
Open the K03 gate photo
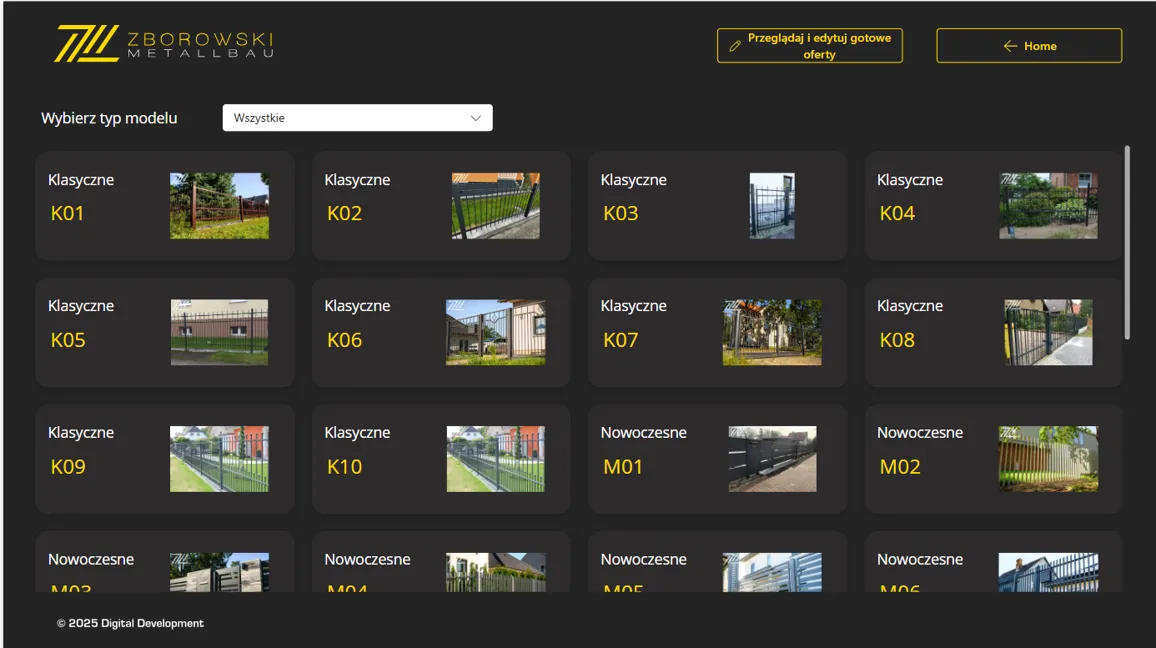point(772,206)
